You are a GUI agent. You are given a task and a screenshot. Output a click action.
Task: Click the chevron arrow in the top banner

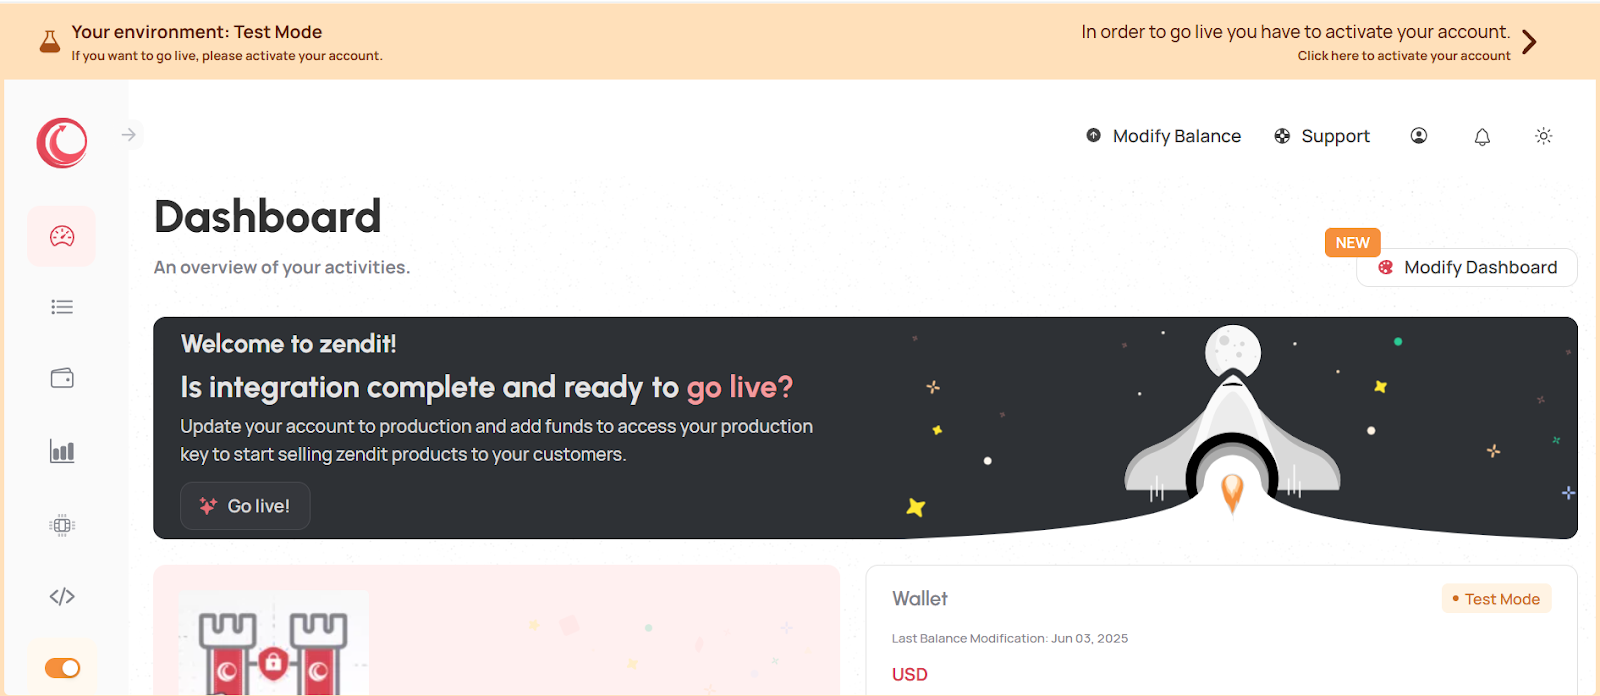click(1529, 42)
